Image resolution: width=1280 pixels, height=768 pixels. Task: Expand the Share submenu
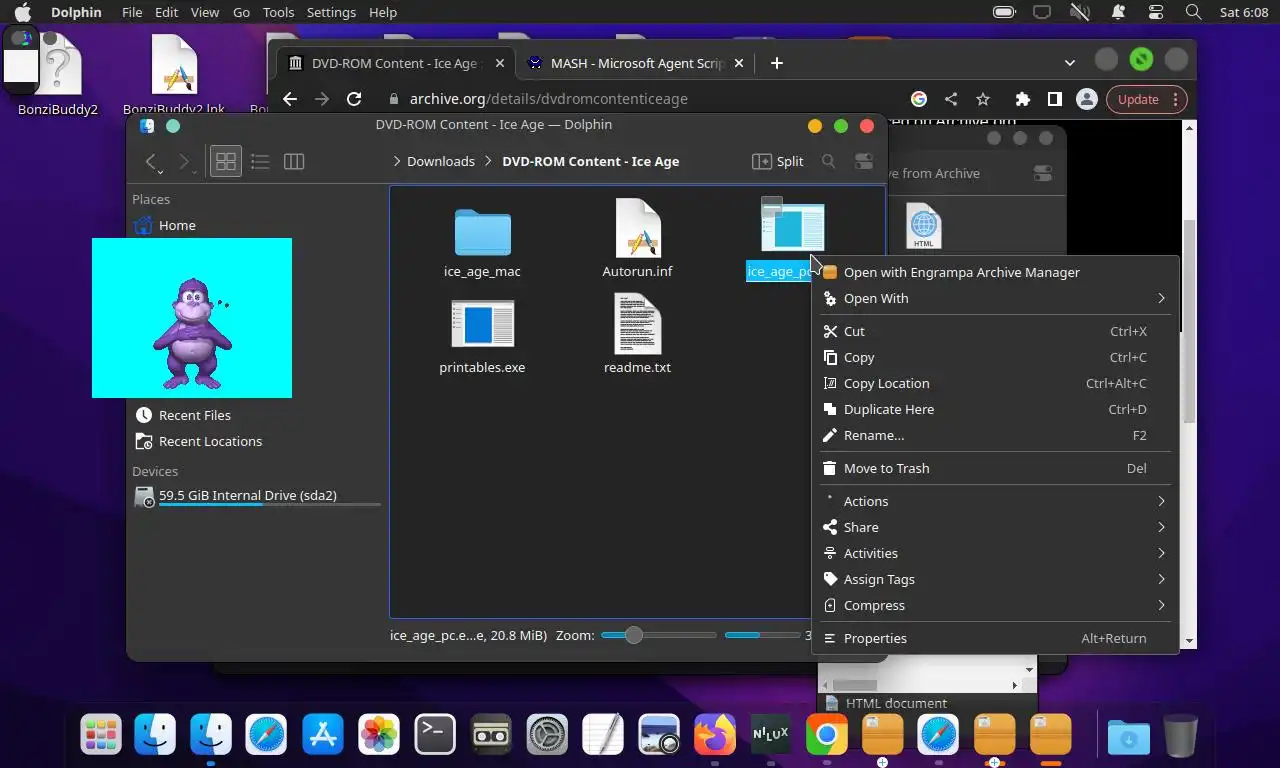996,527
